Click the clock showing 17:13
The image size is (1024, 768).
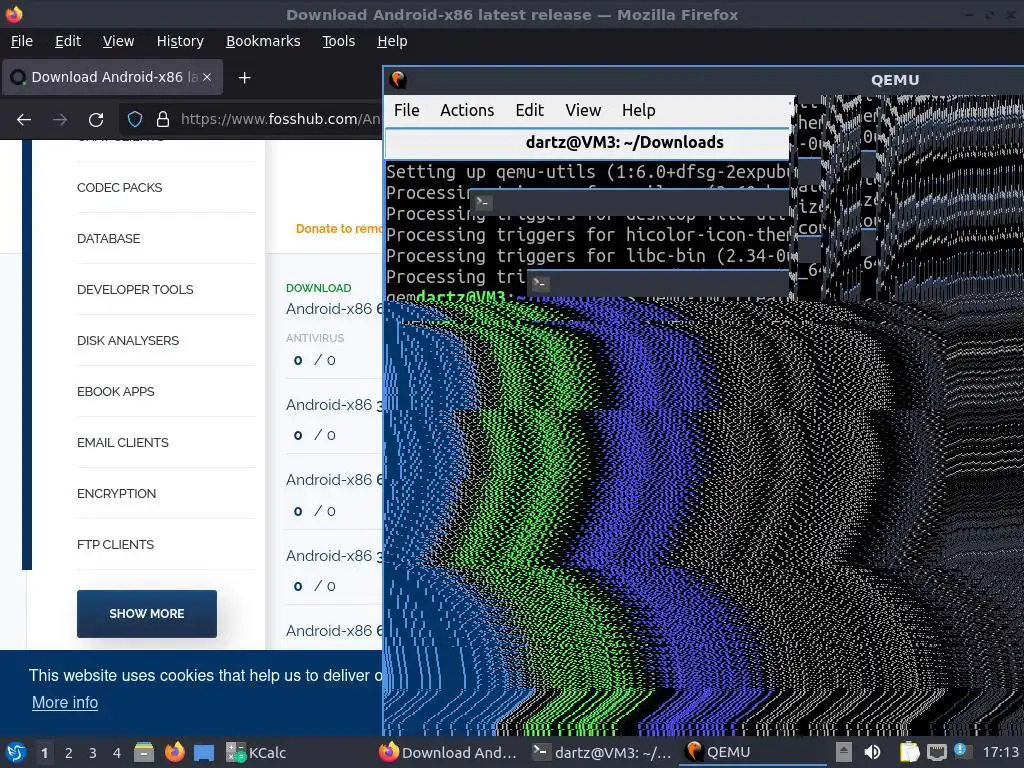pyautogui.click(x=1000, y=752)
